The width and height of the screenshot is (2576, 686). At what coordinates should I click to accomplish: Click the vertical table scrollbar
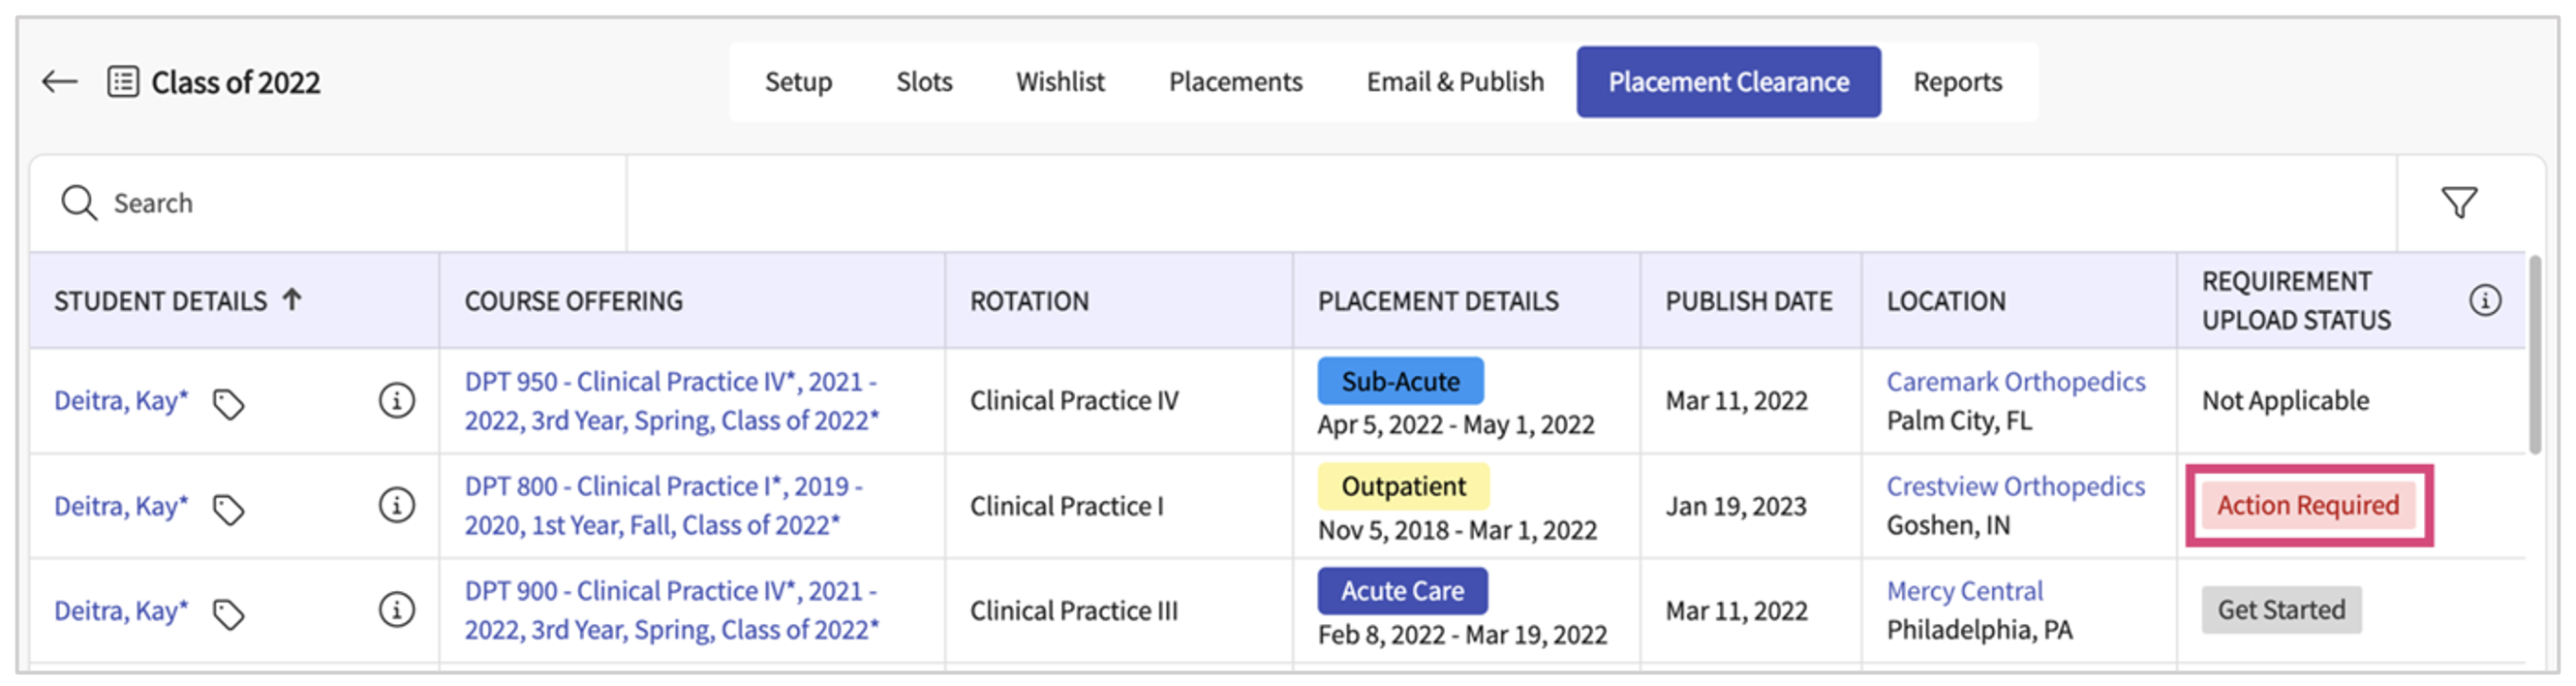pyautogui.click(x=2534, y=356)
